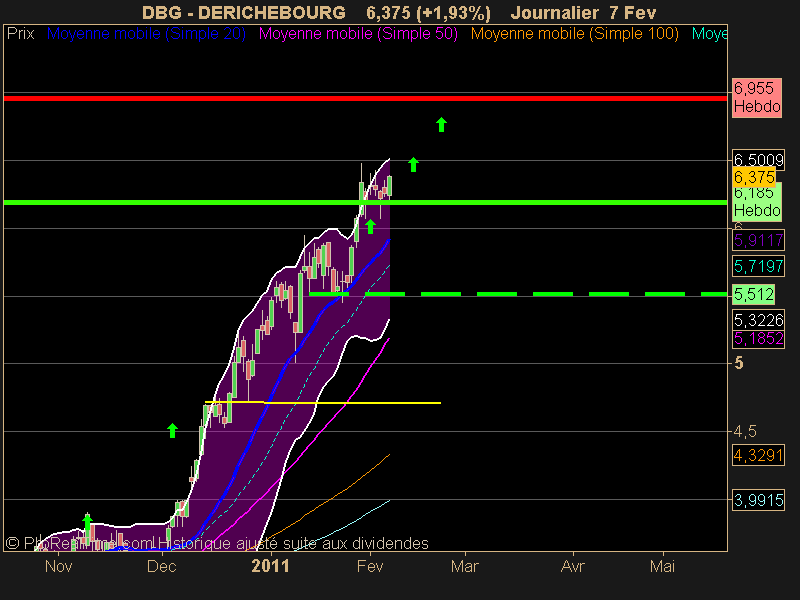Click the cyan 3,9915 value label
Viewport: 800px width, 600px height.
tap(758, 500)
